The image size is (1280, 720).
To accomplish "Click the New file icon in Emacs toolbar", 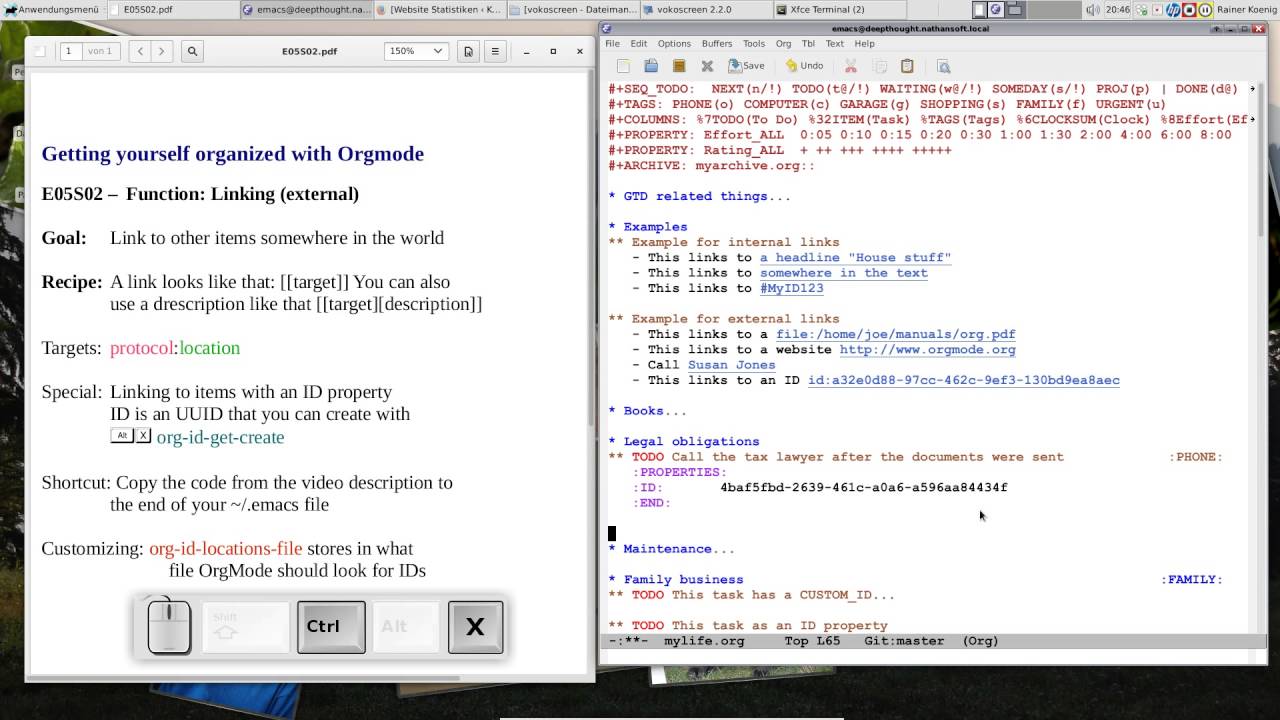I will tap(623, 66).
